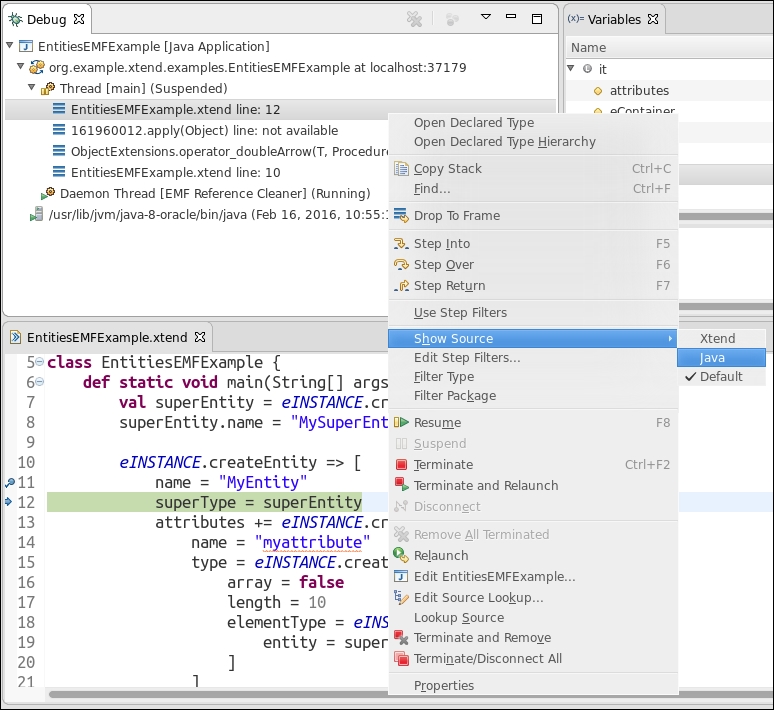
Task: Click the Step Return icon
Action: 401,286
